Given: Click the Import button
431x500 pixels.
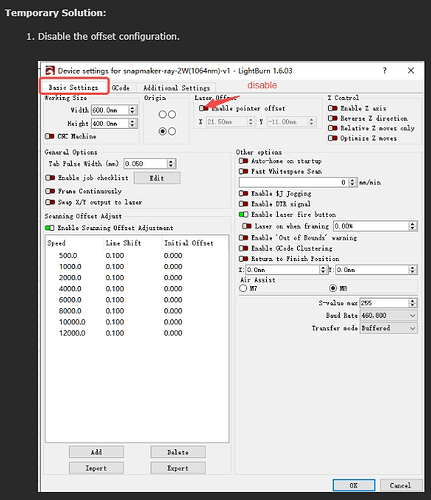Looking at the screenshot, I should point(96,468).
